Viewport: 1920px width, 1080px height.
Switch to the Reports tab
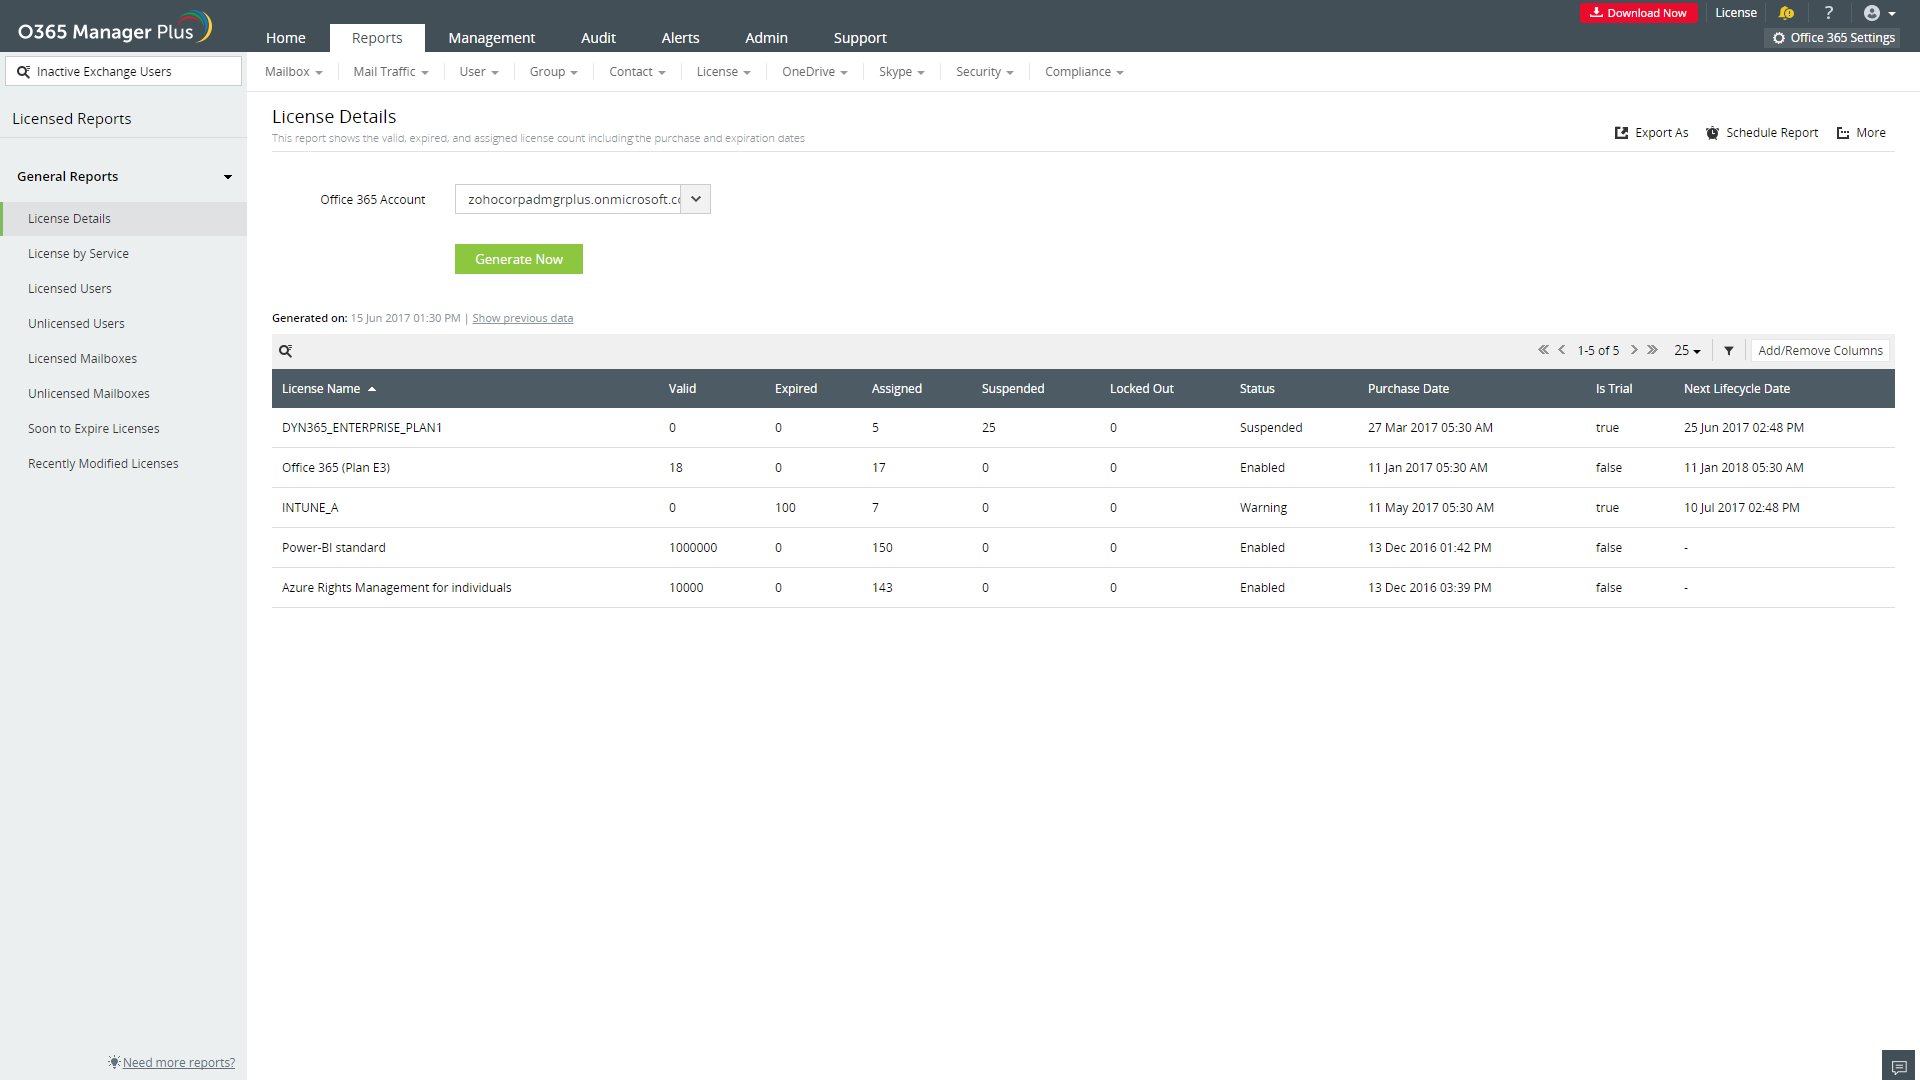coord(377,38)
